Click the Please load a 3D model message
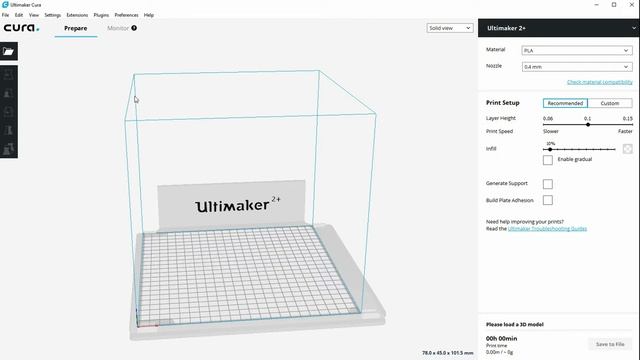The image size is (640, 360). click(515, 324)
